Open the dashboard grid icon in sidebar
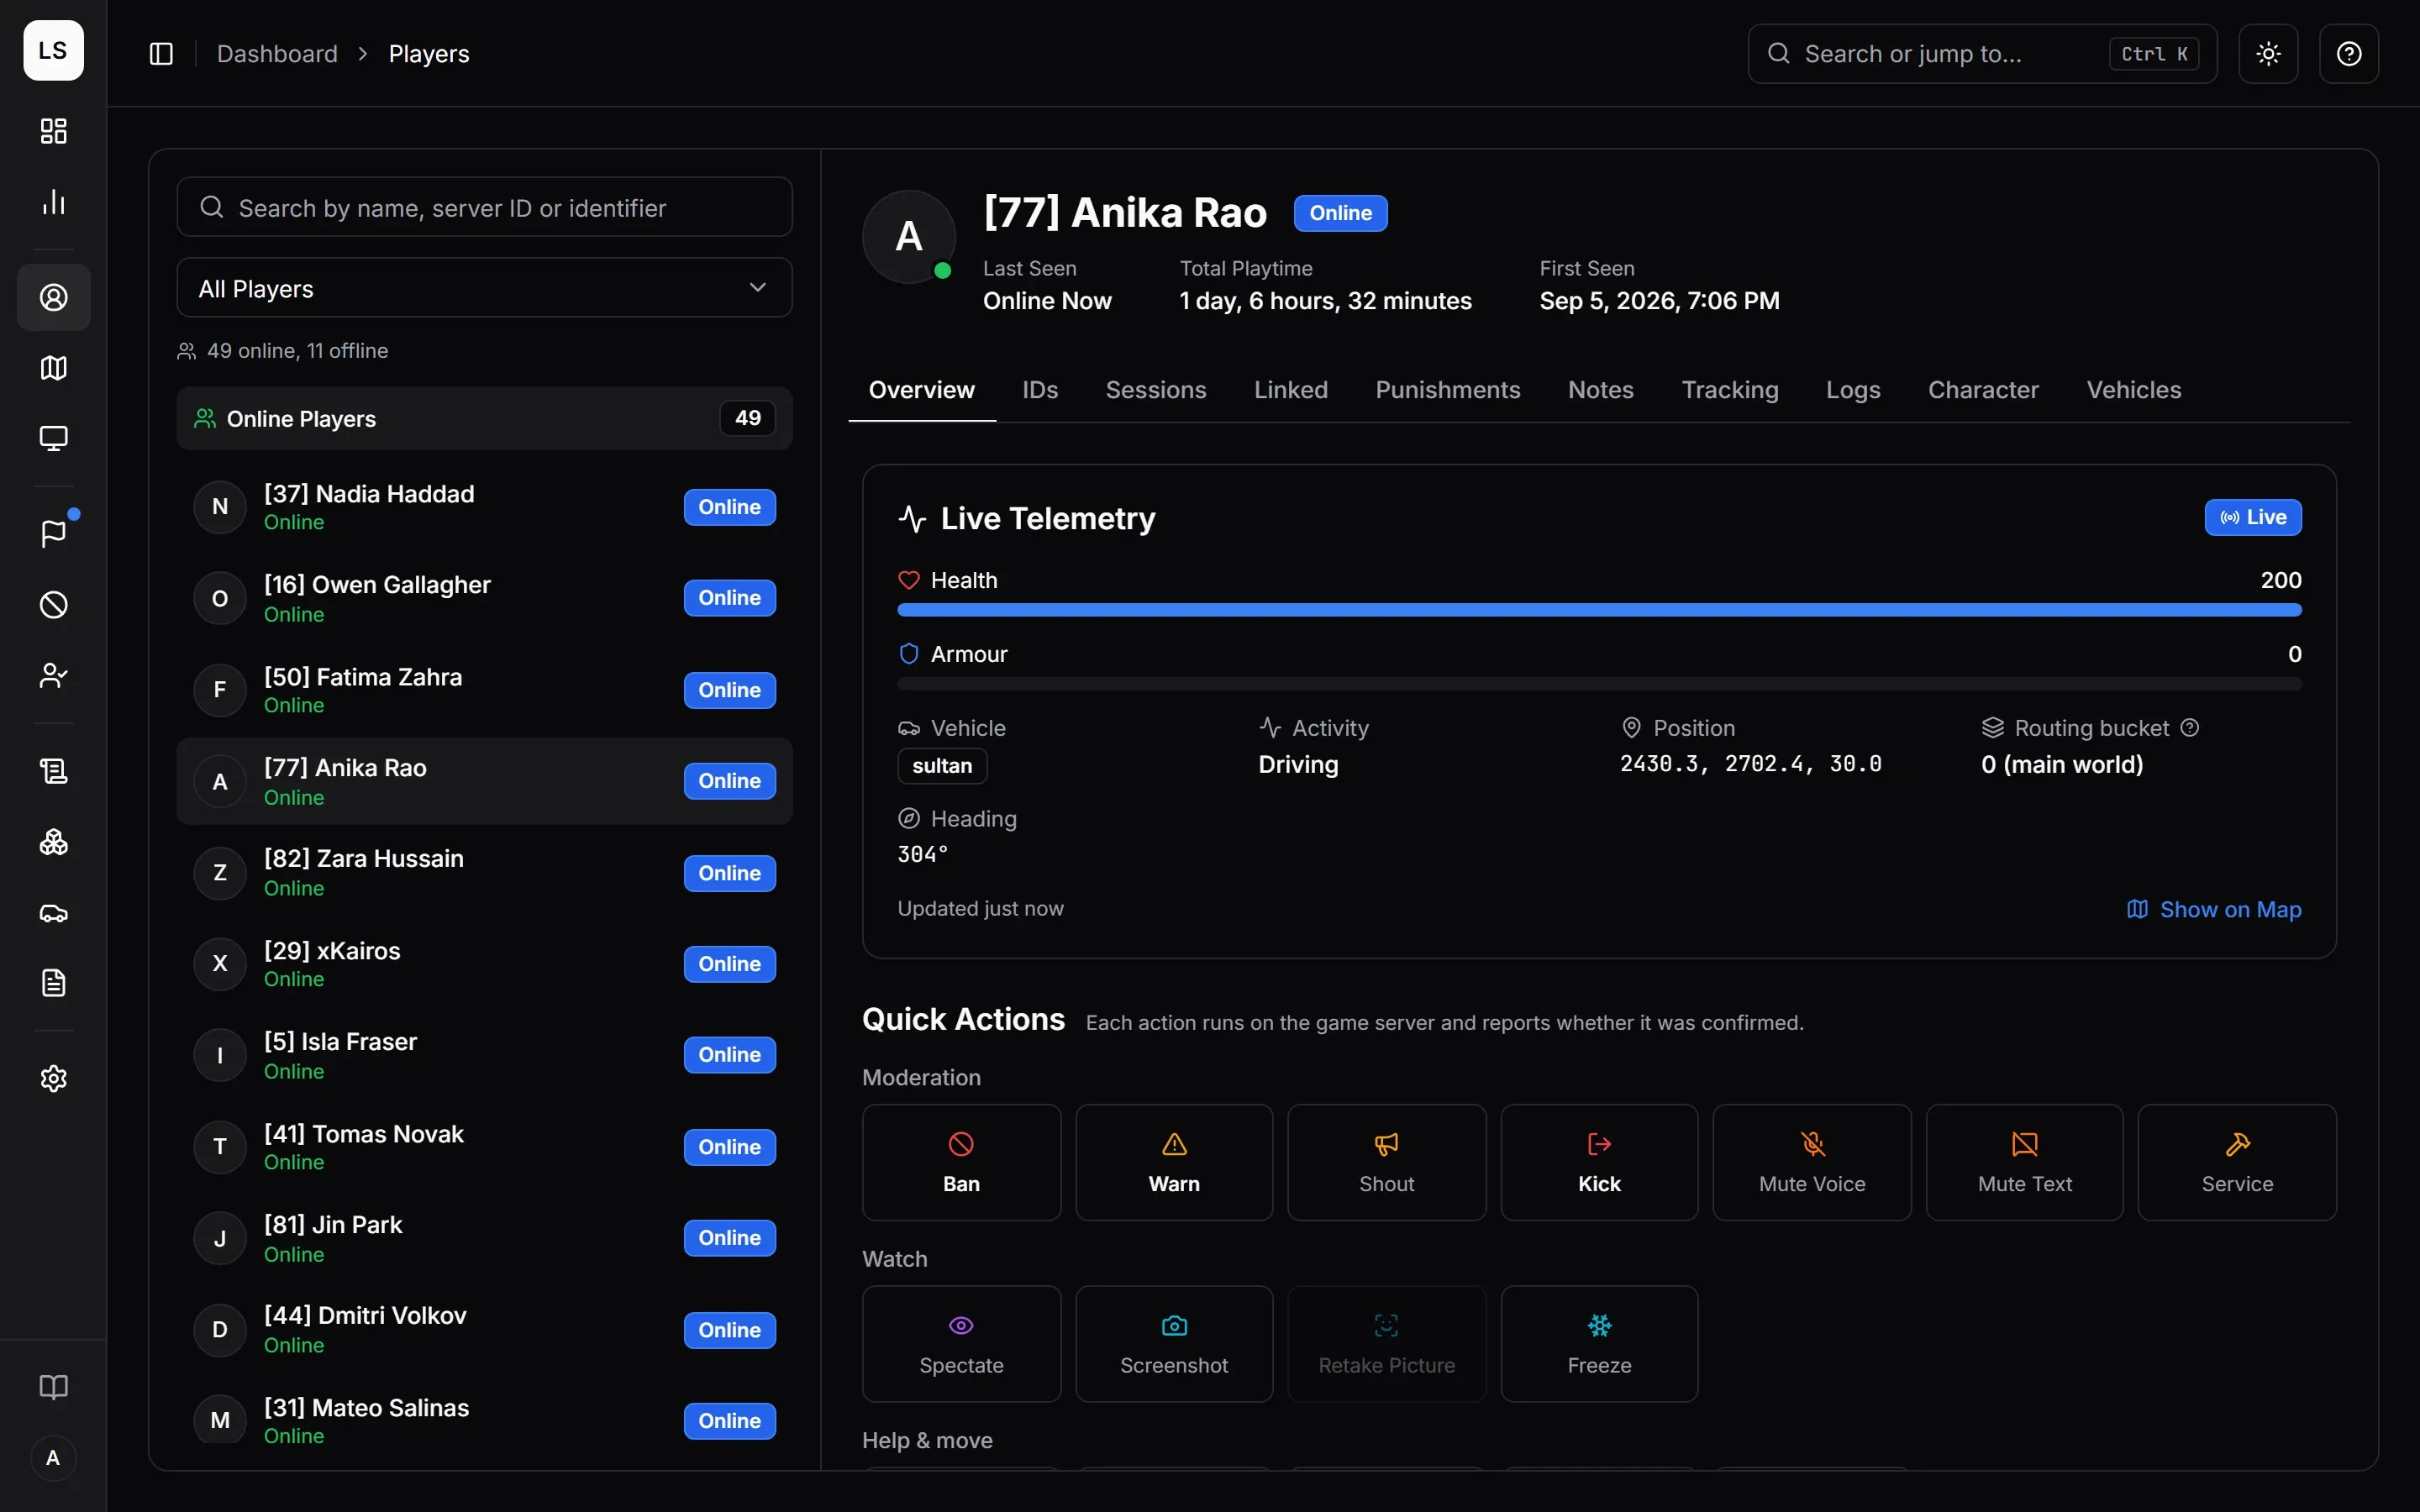 pyautogui.click(x=54, y=131)
